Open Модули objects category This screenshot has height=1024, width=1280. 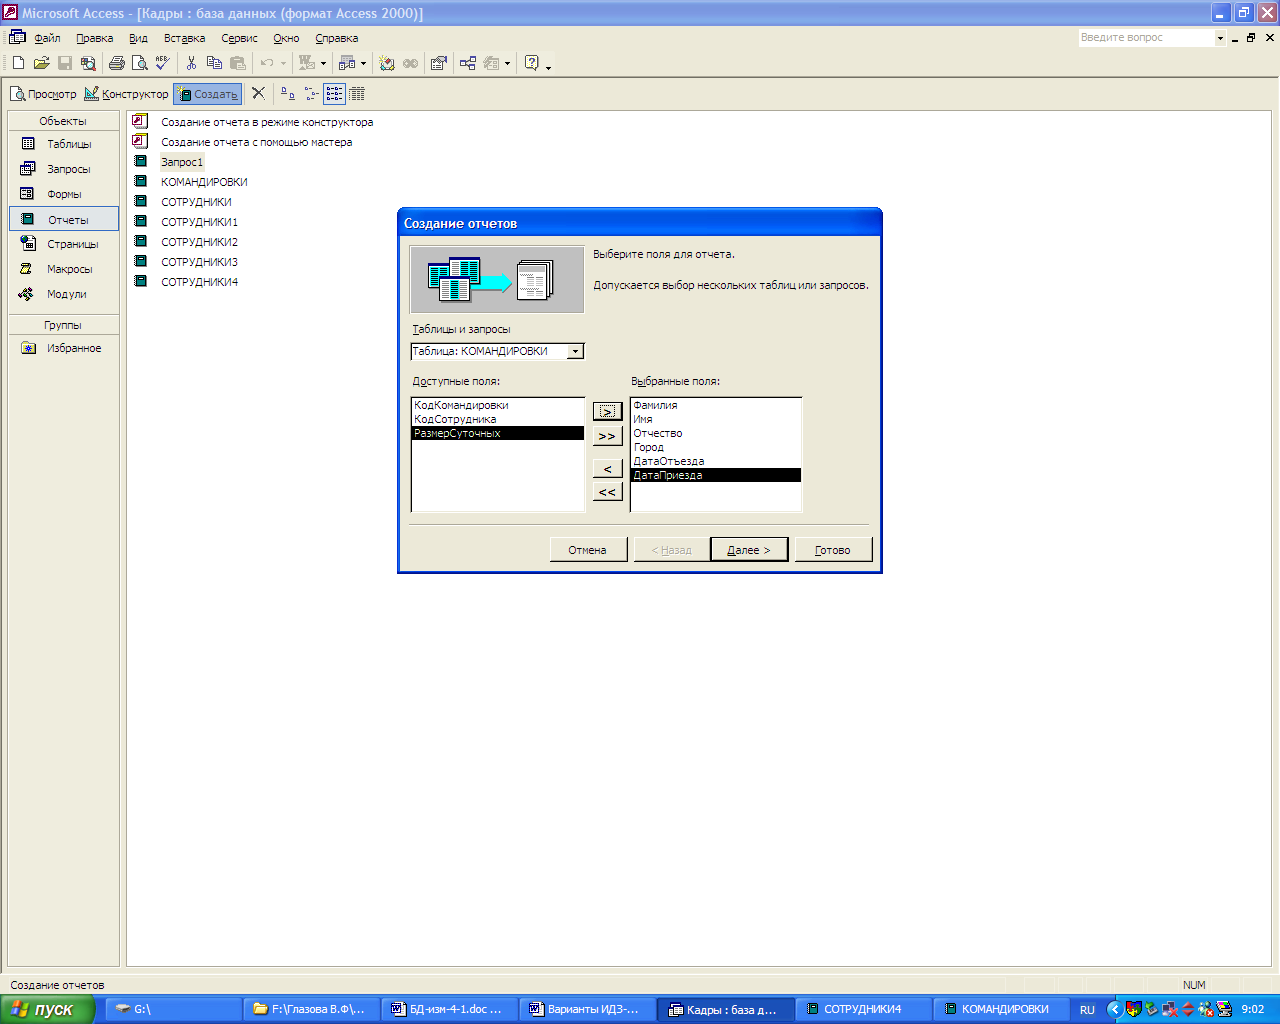[64, 294]
